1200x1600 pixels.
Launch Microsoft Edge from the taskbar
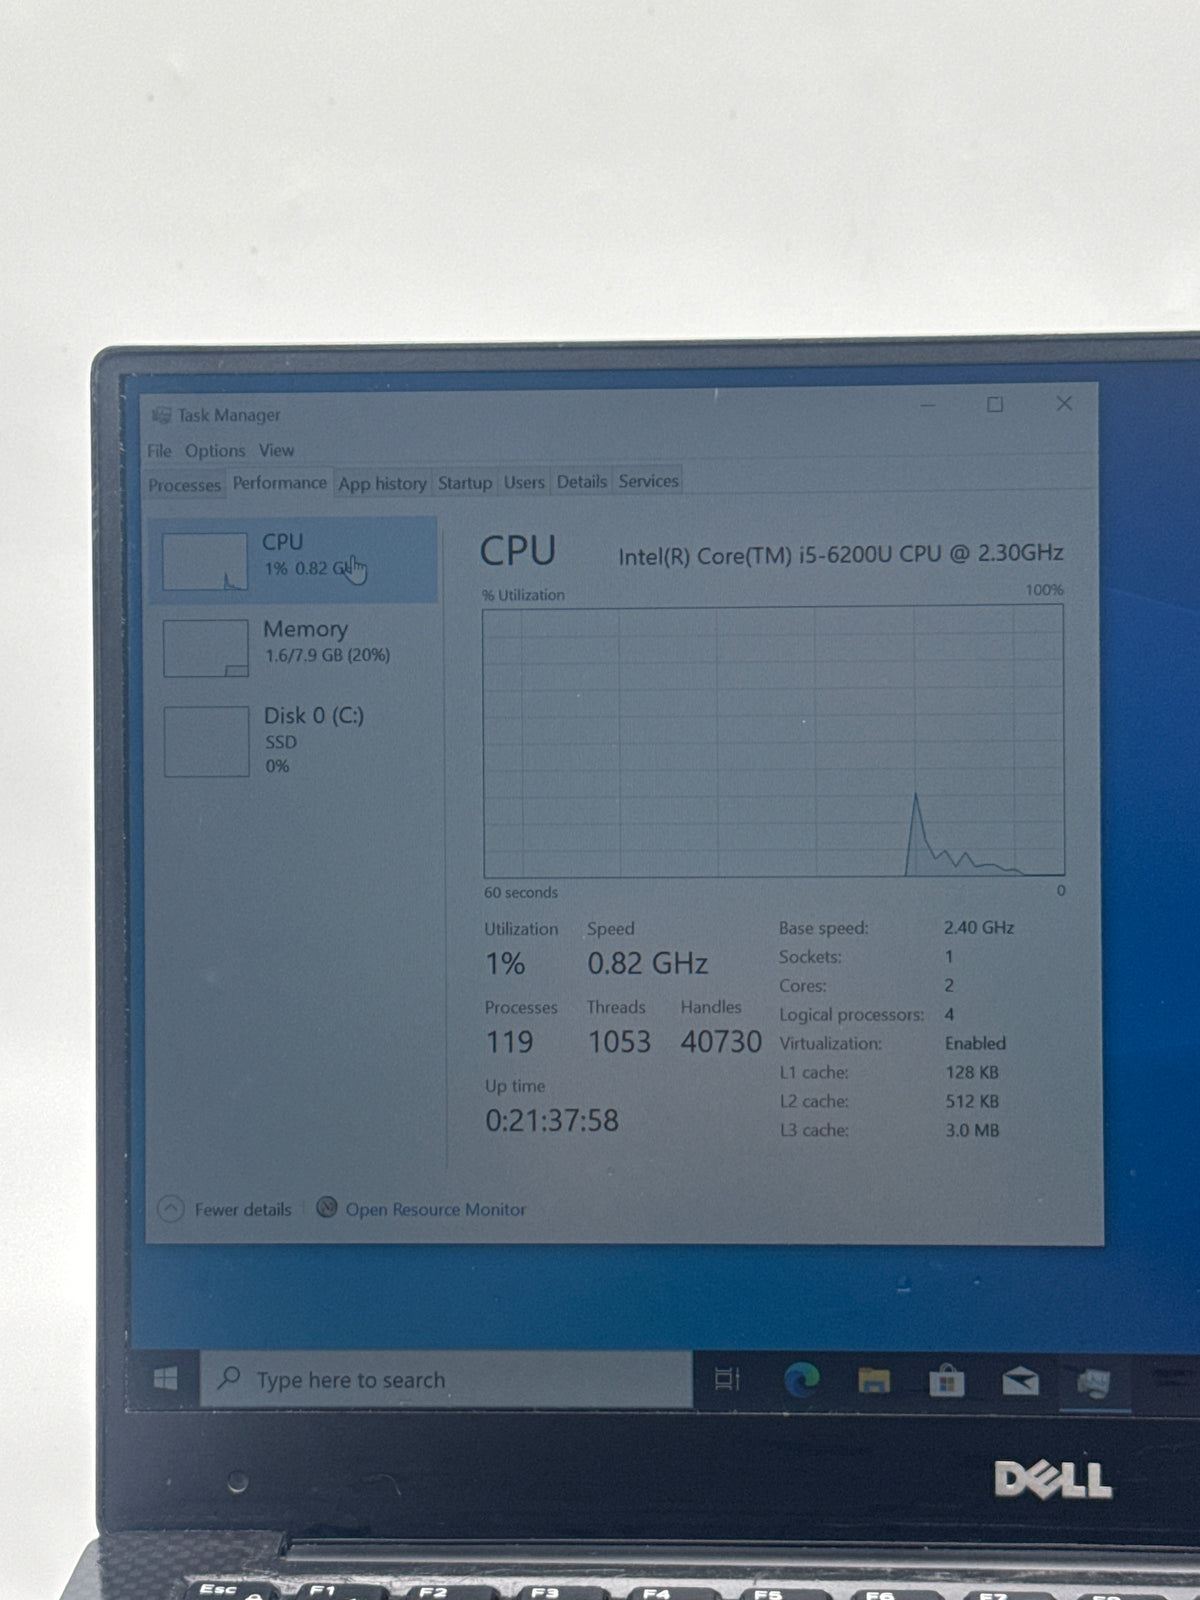point(801,1381)
